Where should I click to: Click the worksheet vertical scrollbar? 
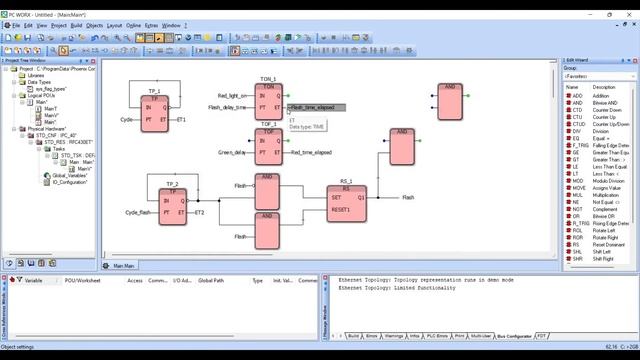pos(553,84)
